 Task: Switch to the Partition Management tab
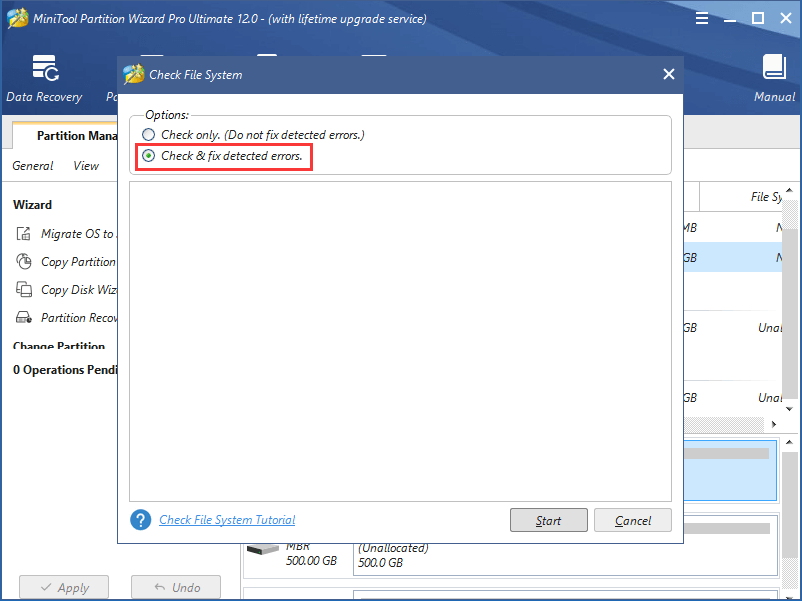click(65, 136)
